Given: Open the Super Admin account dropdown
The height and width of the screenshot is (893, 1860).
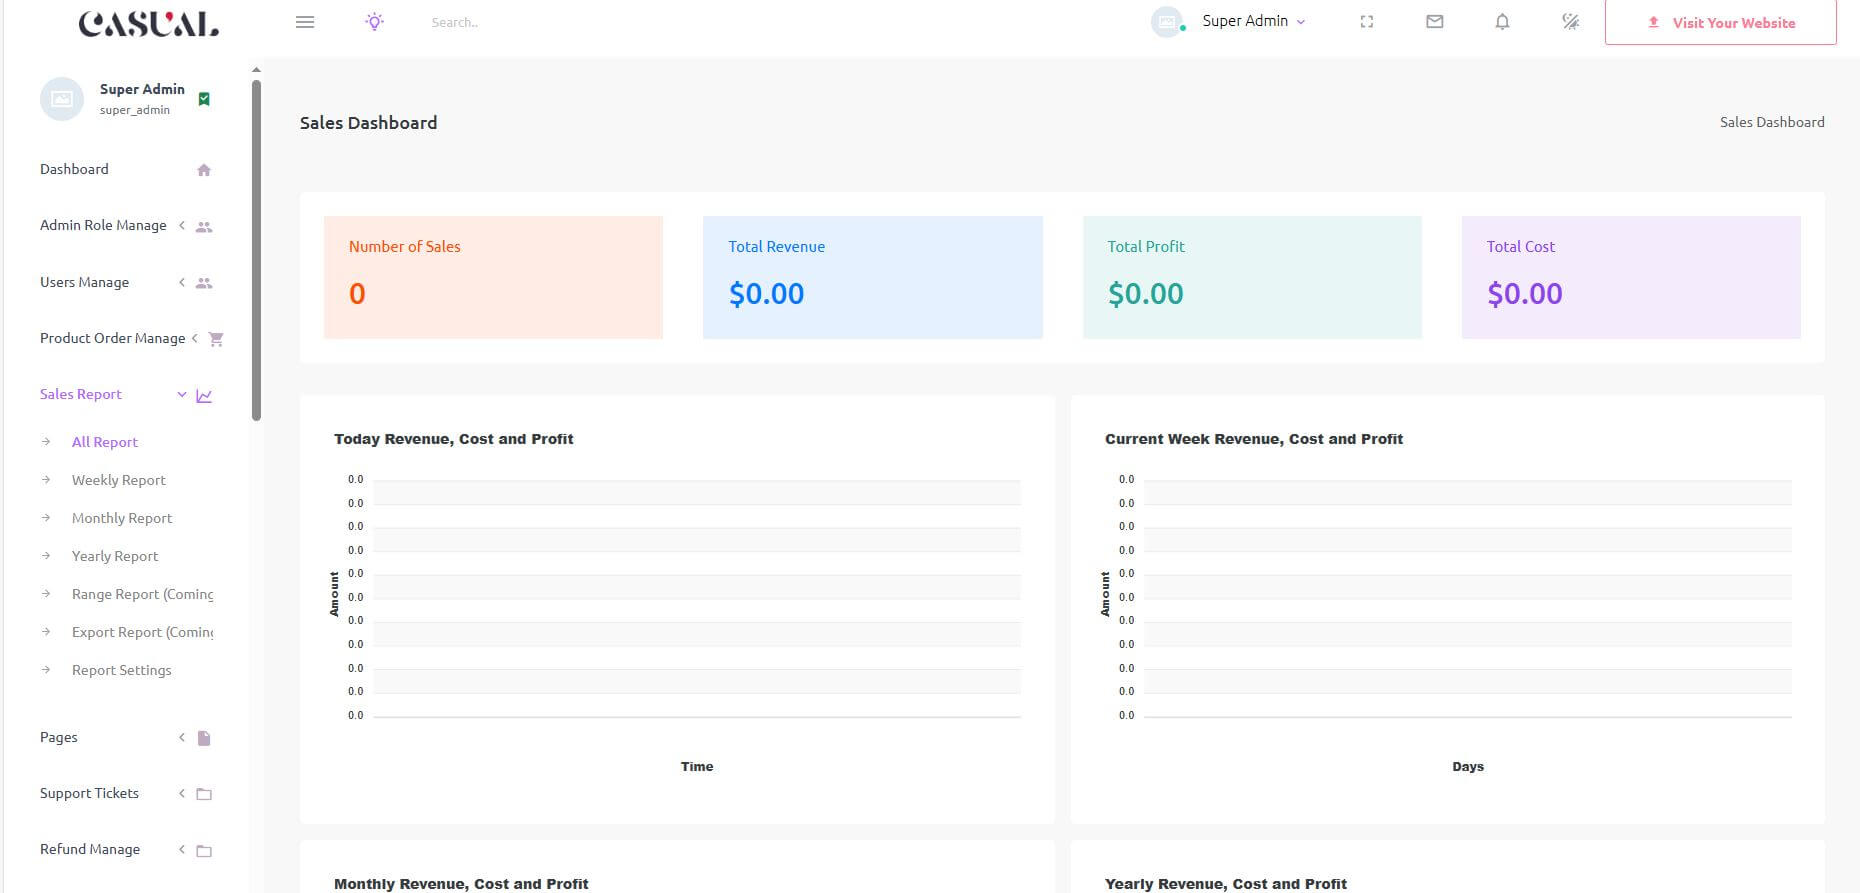Looking at the screenshot, I should [x=1252, y=21].
